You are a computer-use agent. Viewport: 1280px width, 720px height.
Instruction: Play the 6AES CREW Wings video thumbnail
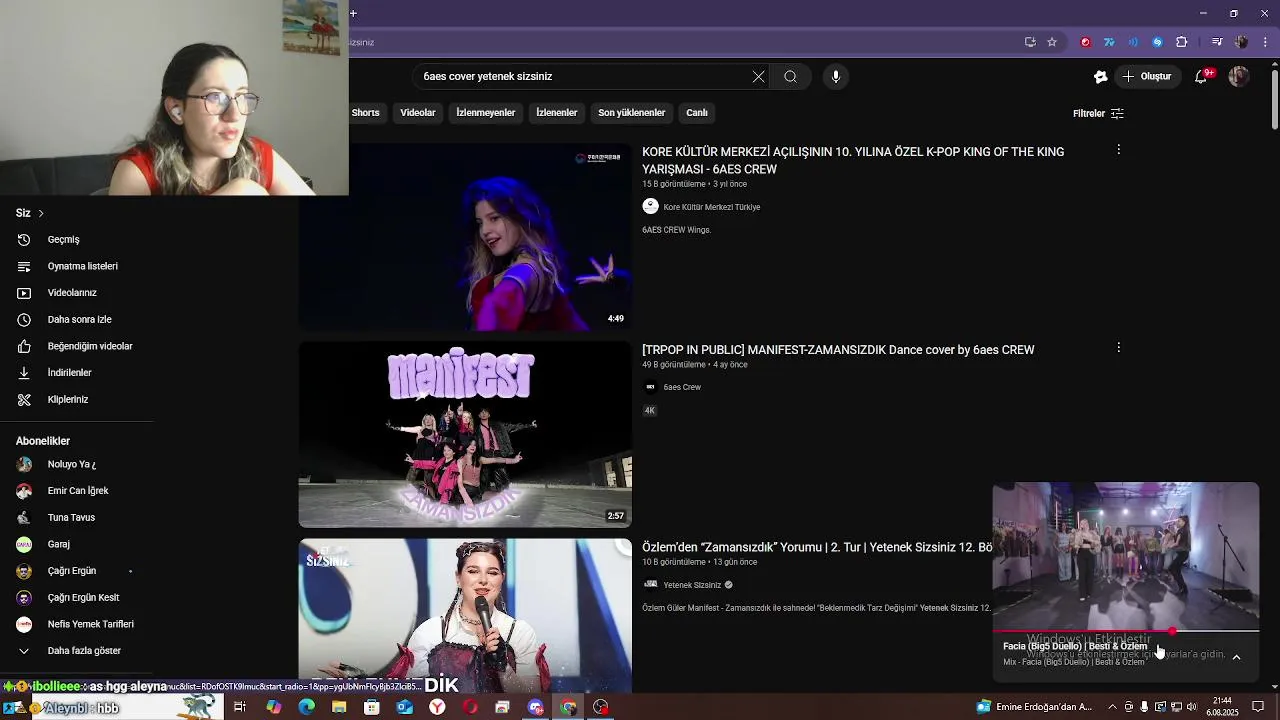(465, 237)
